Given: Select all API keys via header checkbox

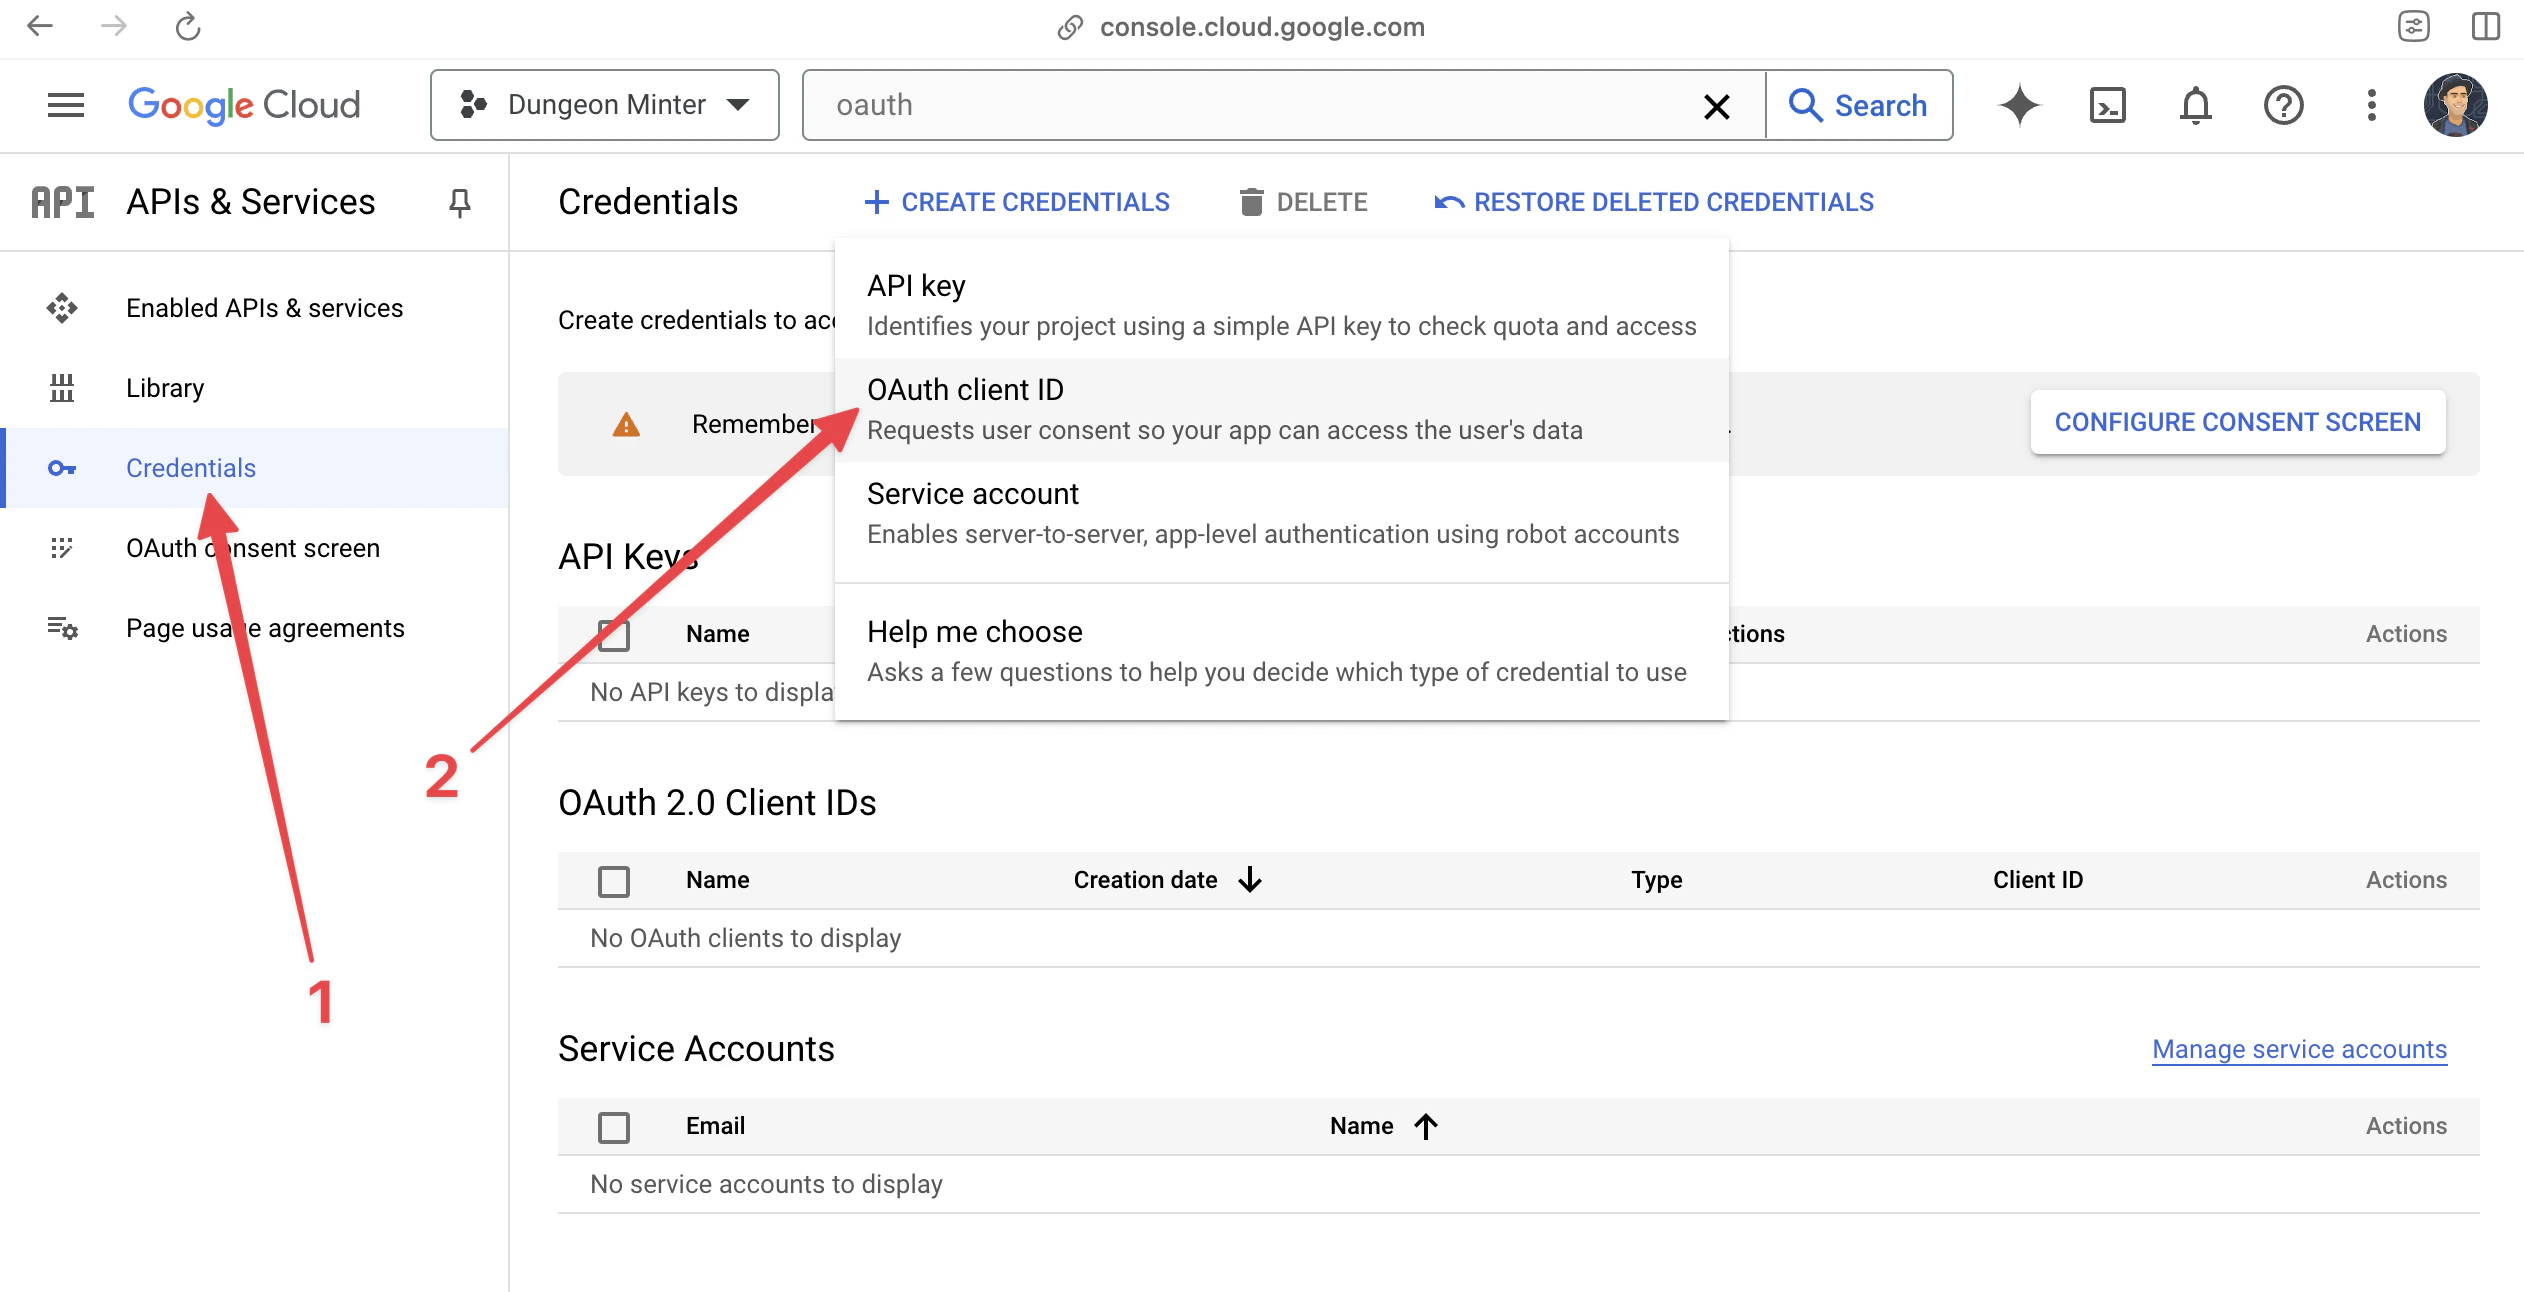Looking at the screenshot, I should coord(615,634).
